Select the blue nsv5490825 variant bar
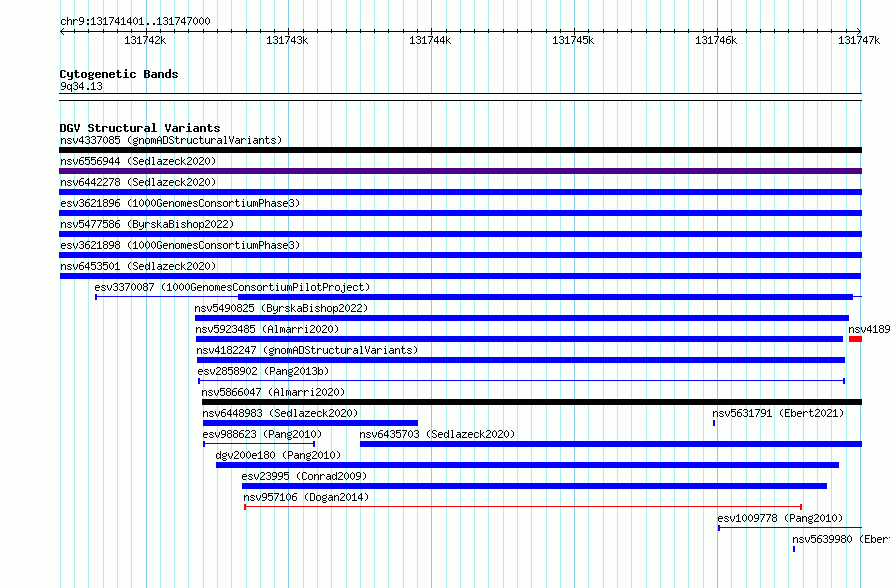The width and height of the screenshot is (890, 588). (522, 318)
